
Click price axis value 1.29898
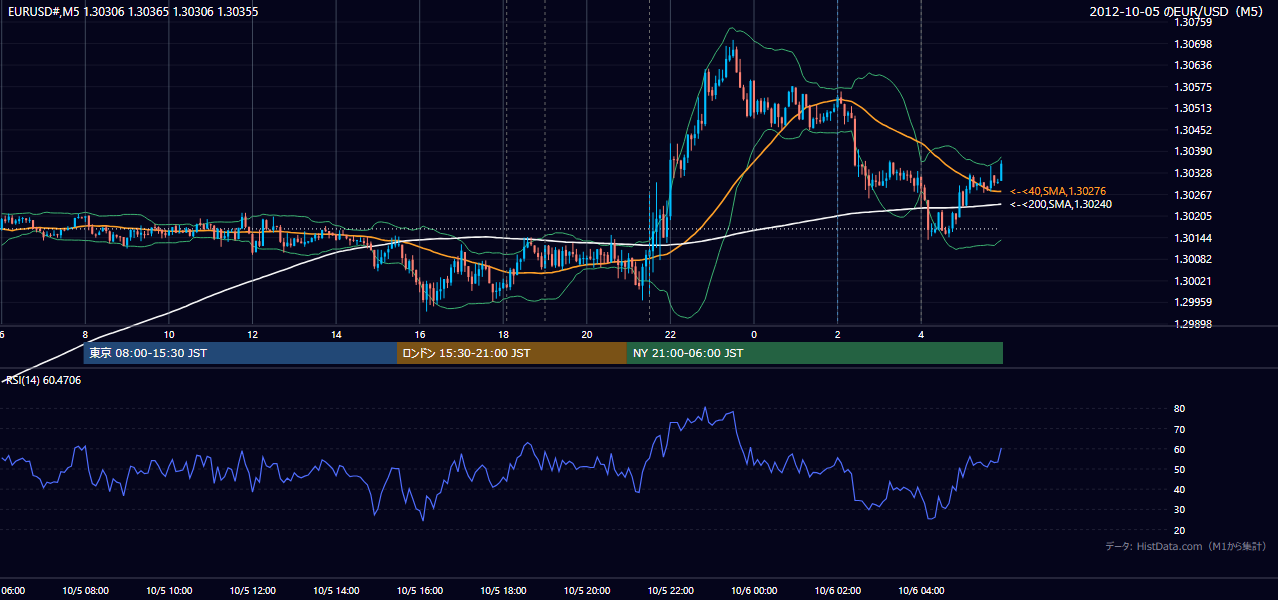click(x=1193, y=324)
